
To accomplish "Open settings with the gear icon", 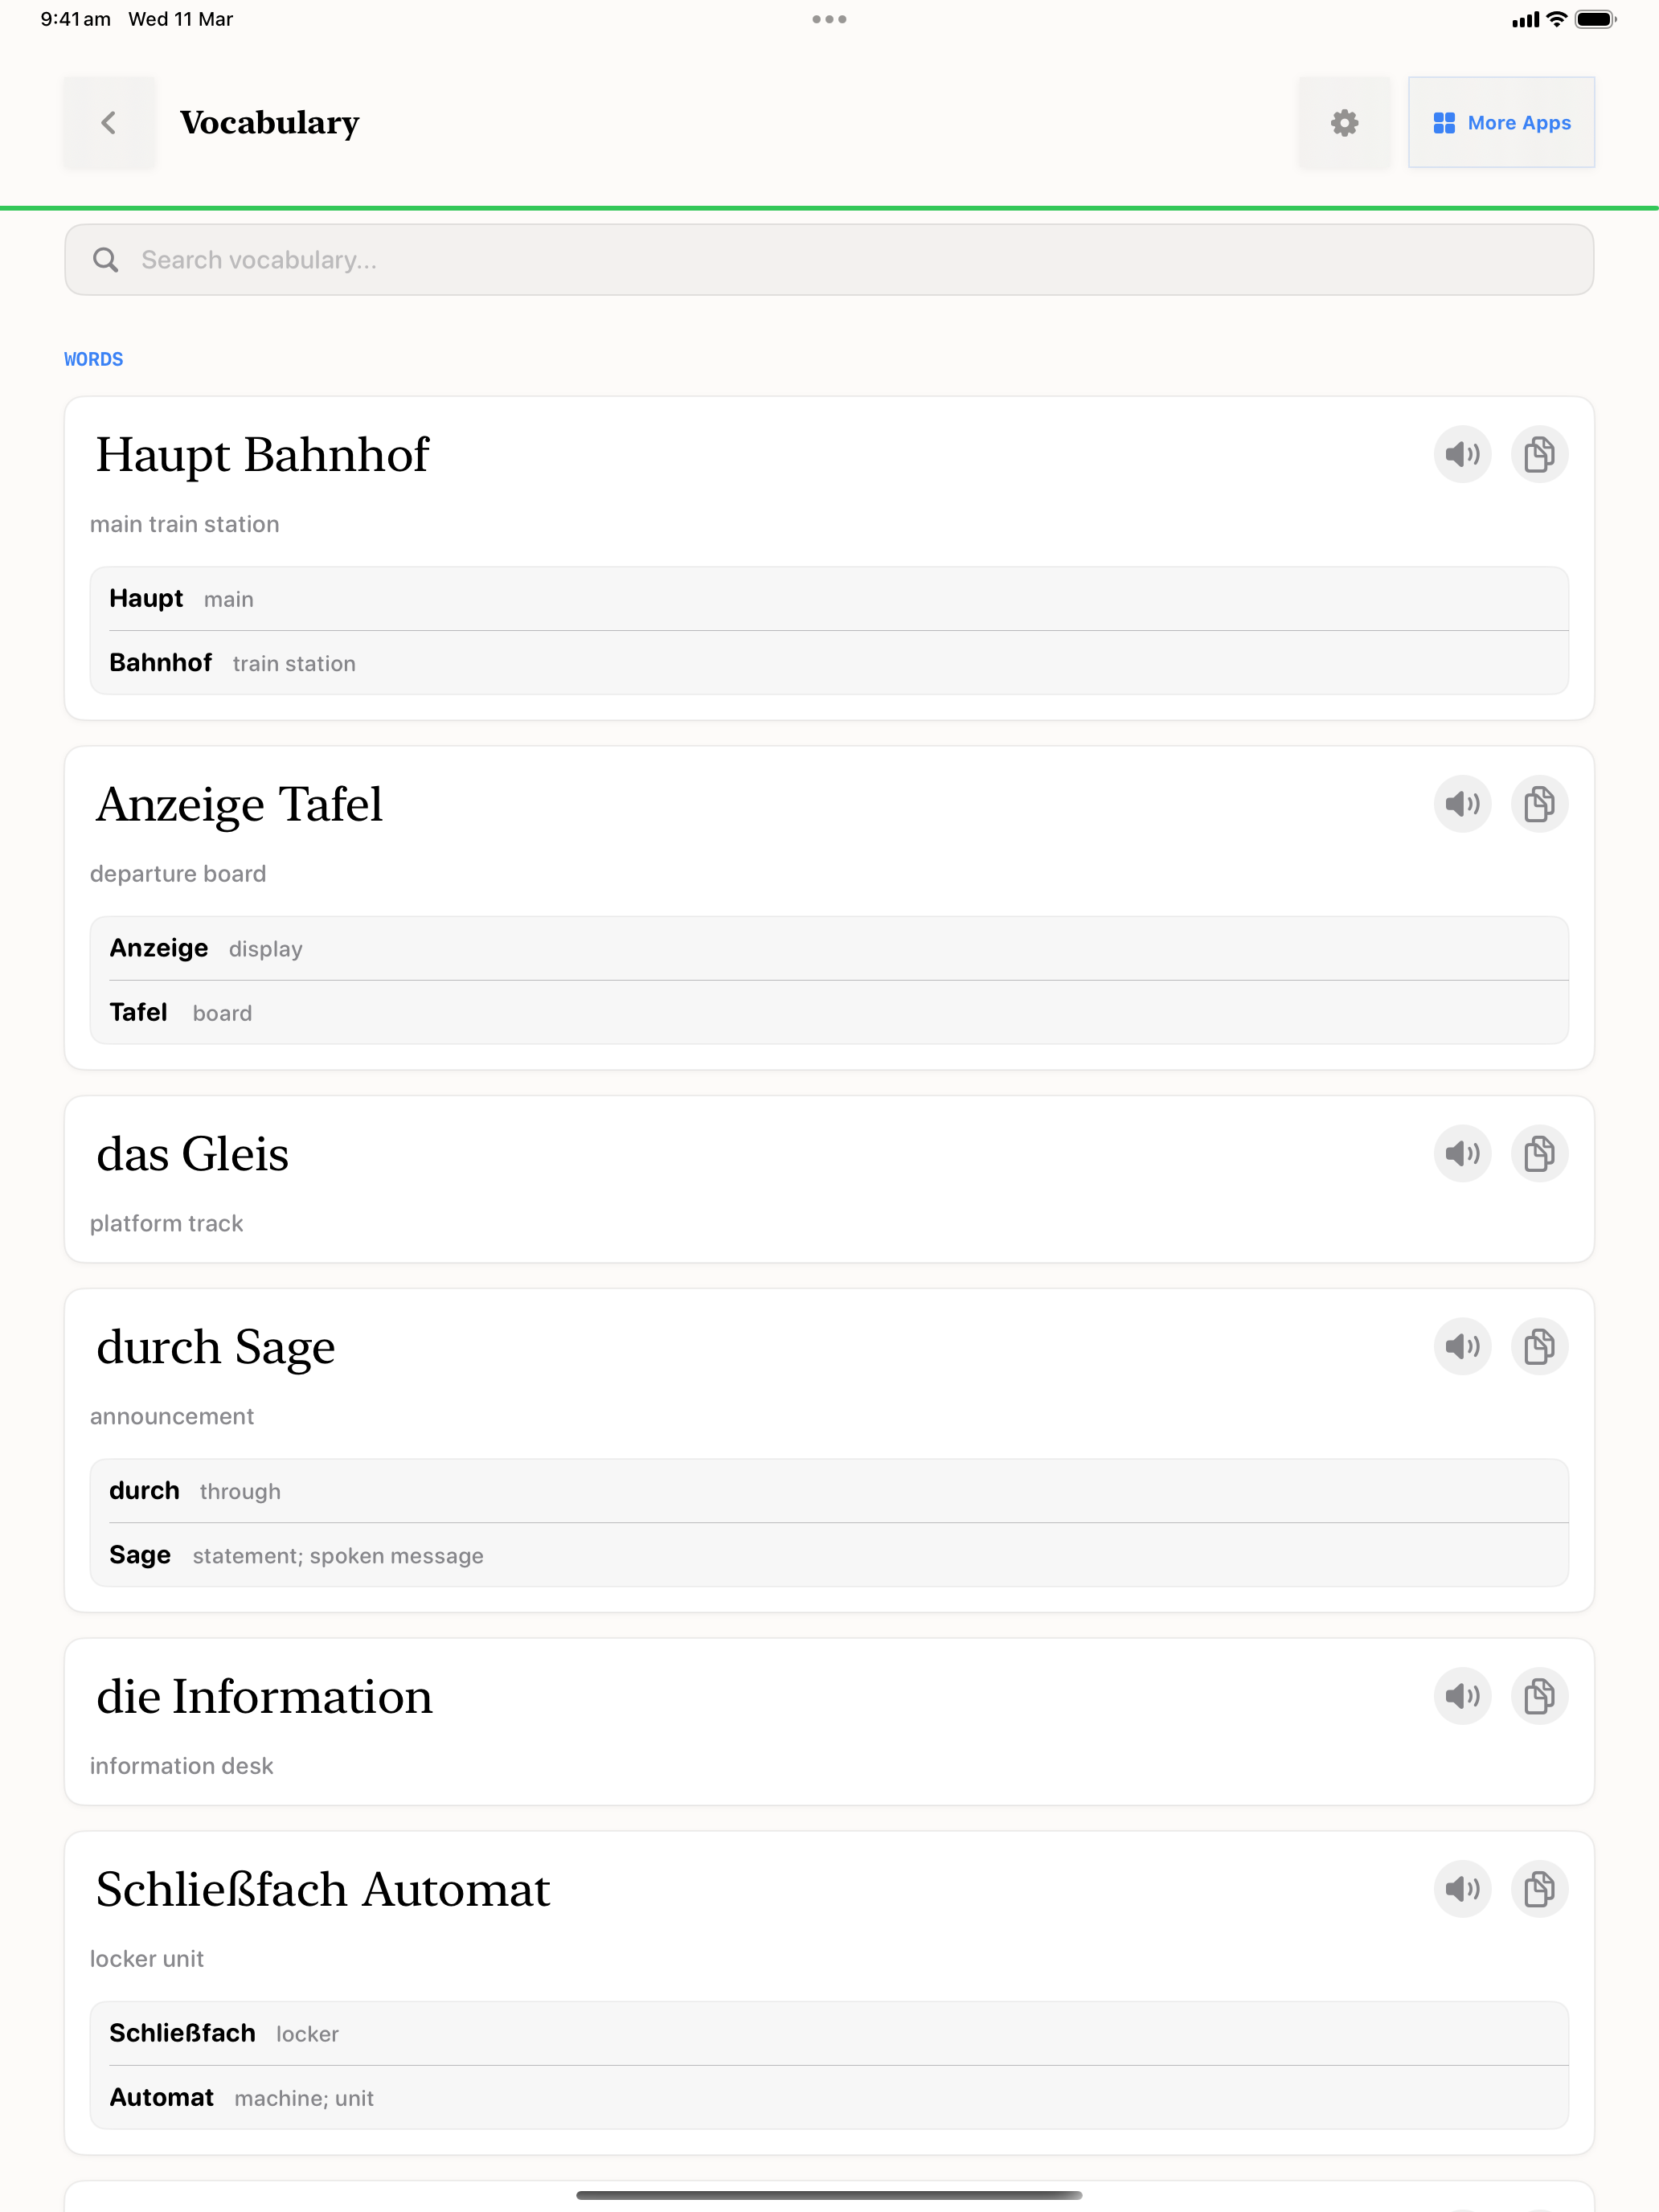I will pos(1344,123).
